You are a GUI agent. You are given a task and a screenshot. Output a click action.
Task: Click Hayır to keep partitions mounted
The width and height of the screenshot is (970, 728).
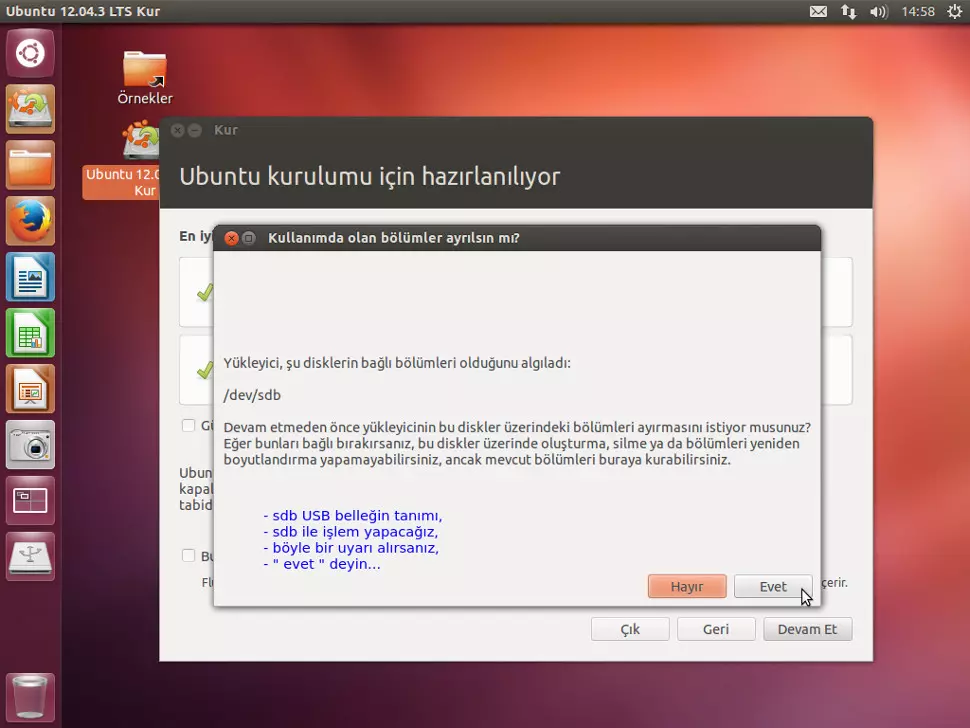[687, 586]
